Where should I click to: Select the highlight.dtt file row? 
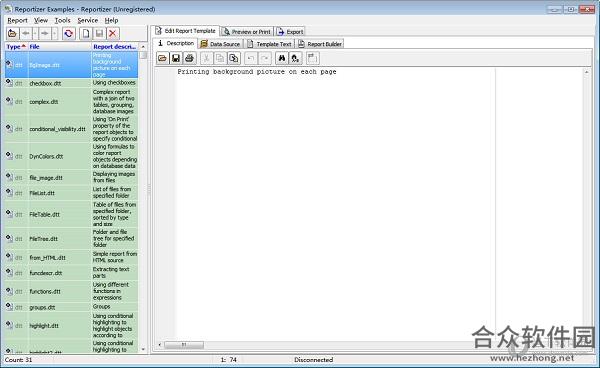tap(72, 326)
